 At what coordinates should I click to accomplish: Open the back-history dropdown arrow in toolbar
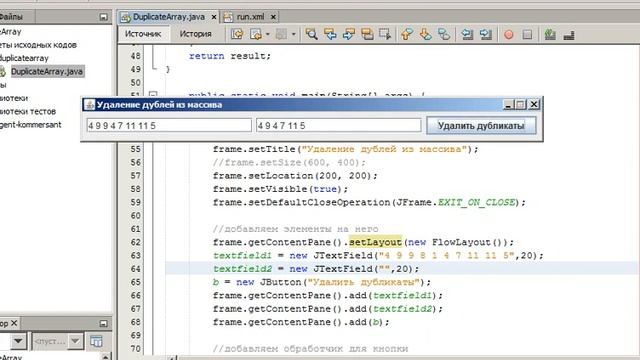pos(268,34)
